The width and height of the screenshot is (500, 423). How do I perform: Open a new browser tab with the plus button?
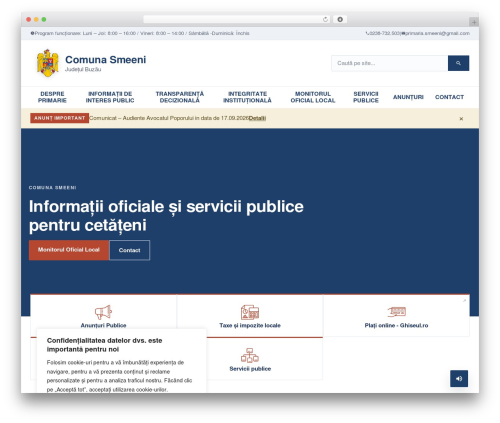[474, 22]
